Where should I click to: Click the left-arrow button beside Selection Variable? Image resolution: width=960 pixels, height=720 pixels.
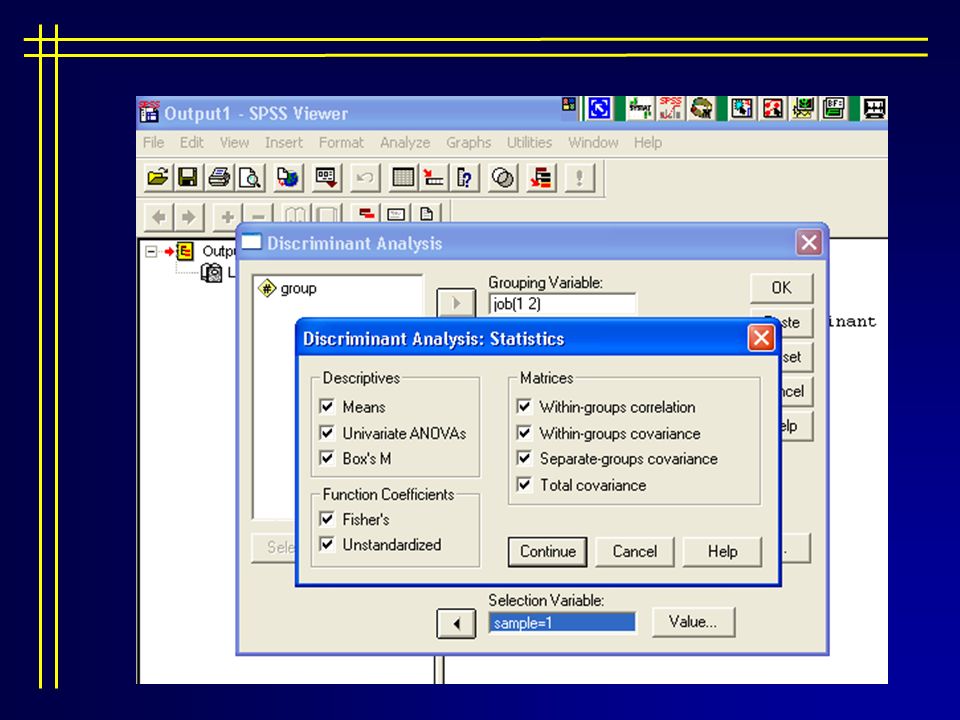[456, 624]
